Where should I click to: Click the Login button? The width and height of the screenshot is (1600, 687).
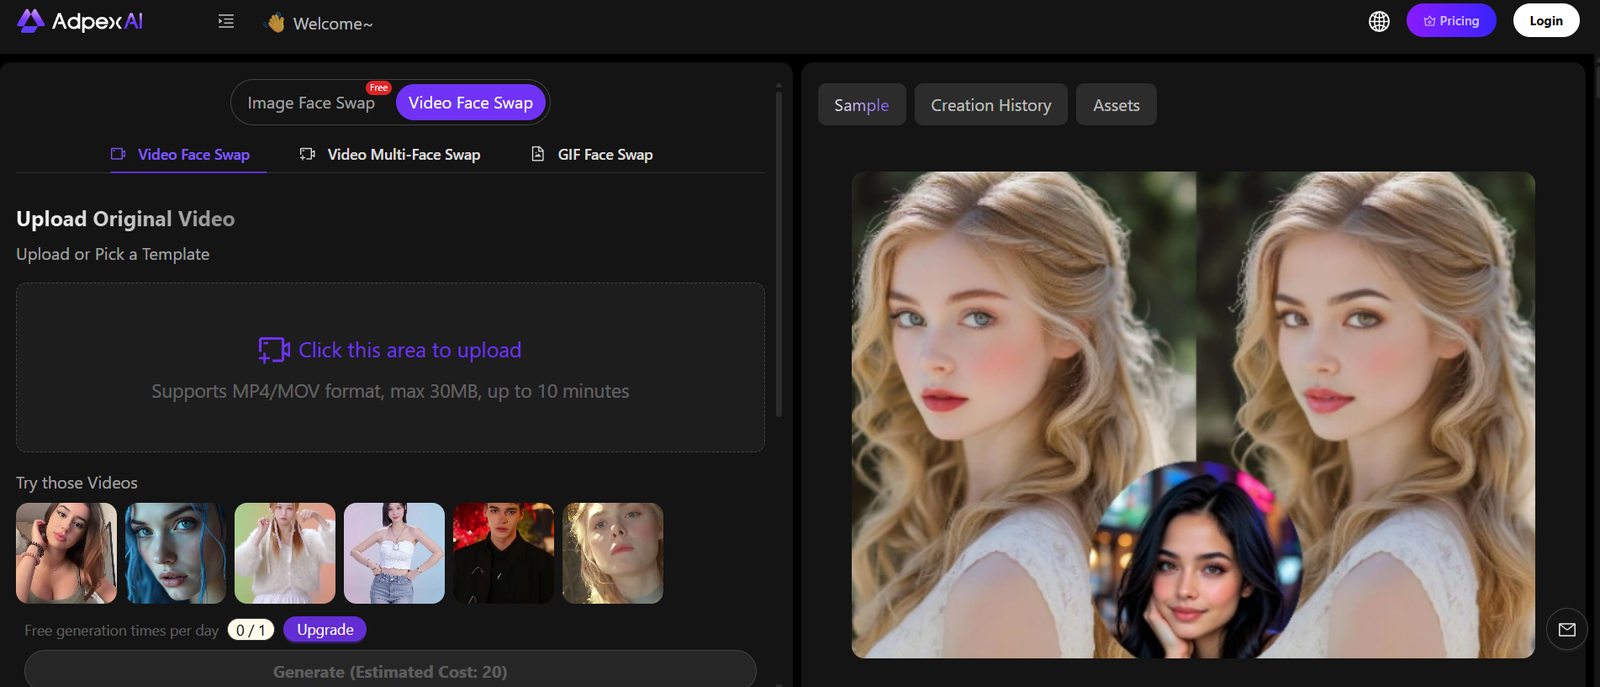coord(1545,21)
